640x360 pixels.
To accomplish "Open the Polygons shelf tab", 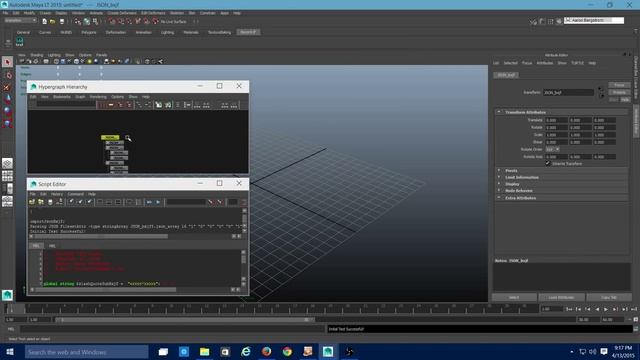I will point(89,32).
